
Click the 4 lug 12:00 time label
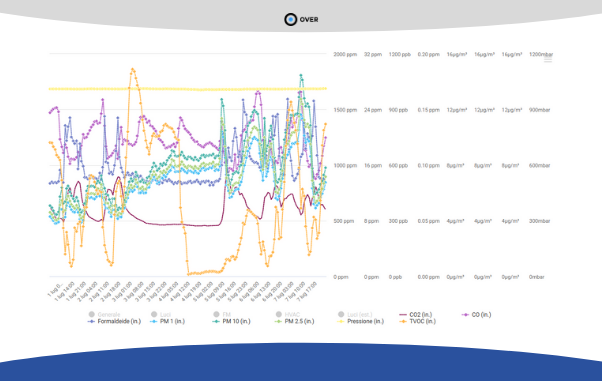pos(179,292)
